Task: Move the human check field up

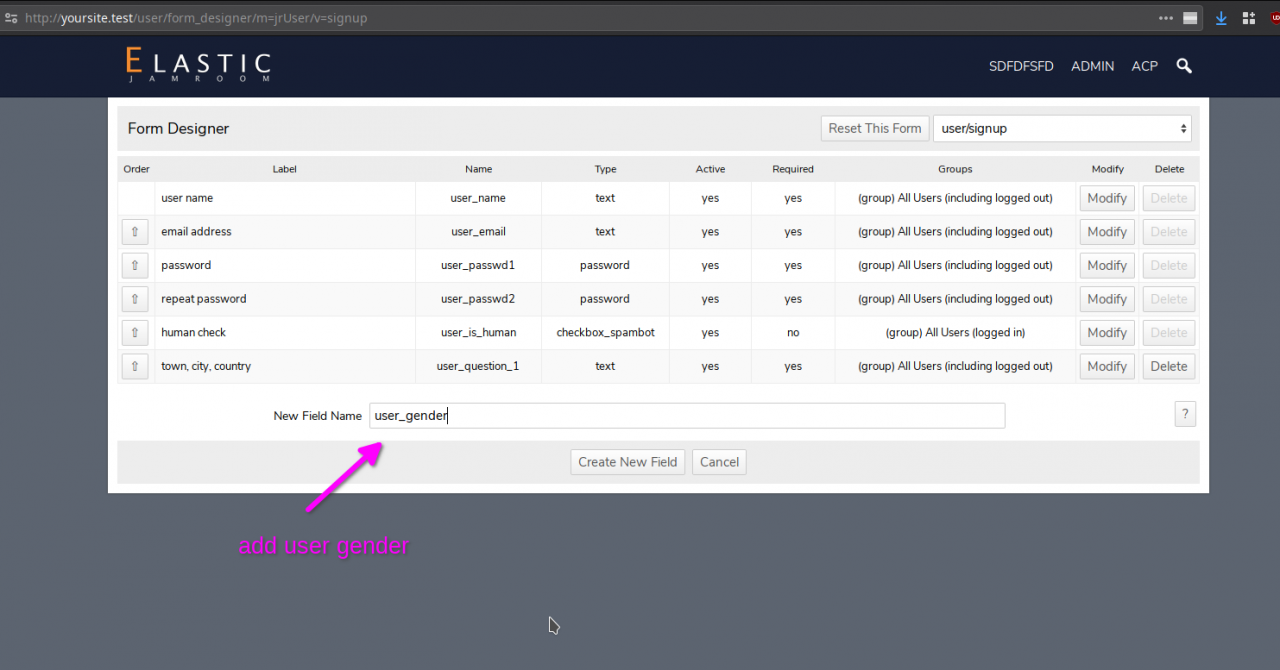Action: click(135, 333)
